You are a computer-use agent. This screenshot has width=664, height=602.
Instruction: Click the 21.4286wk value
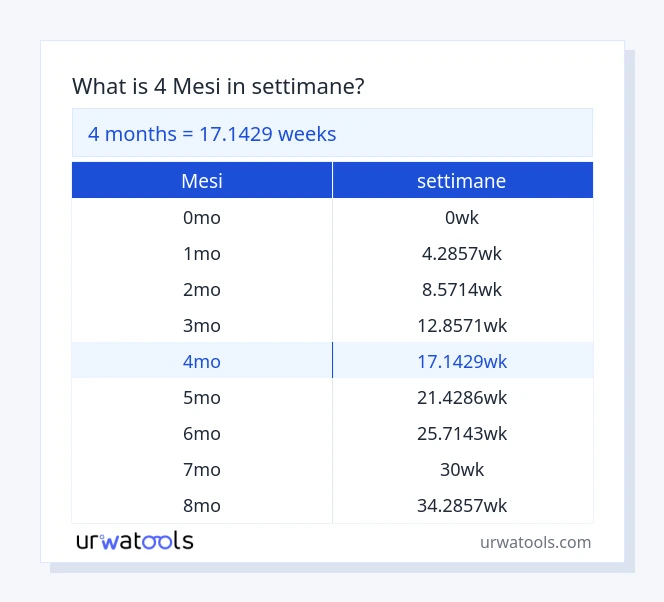pyautogui.click(x=461, y=398)
